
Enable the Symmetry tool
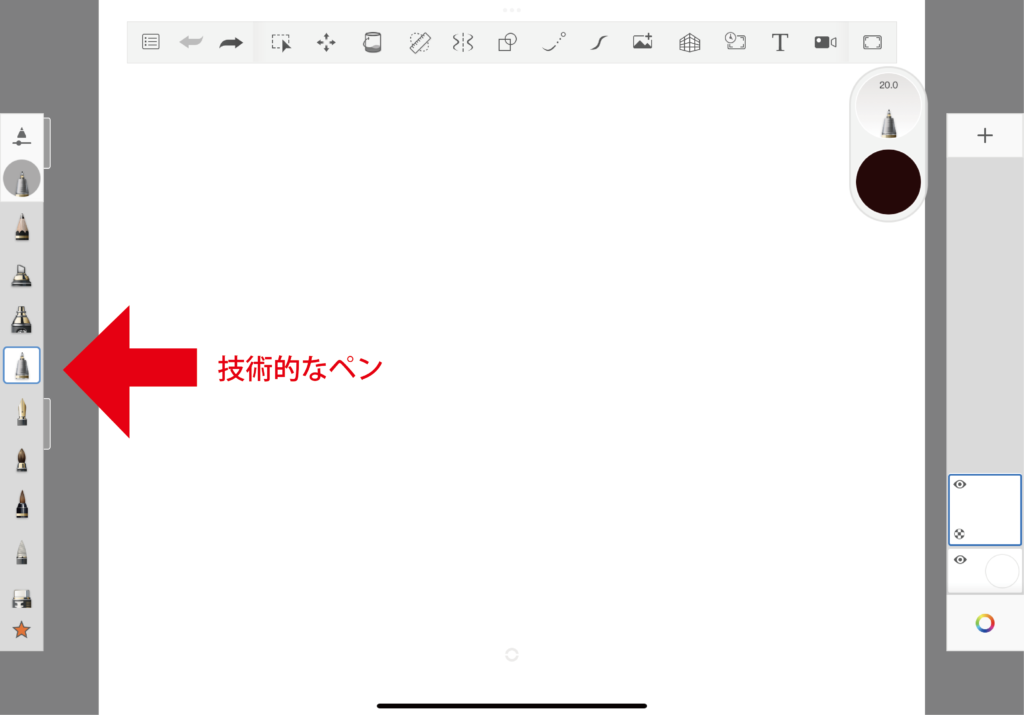pyautogui.click(x=462, y=42)
